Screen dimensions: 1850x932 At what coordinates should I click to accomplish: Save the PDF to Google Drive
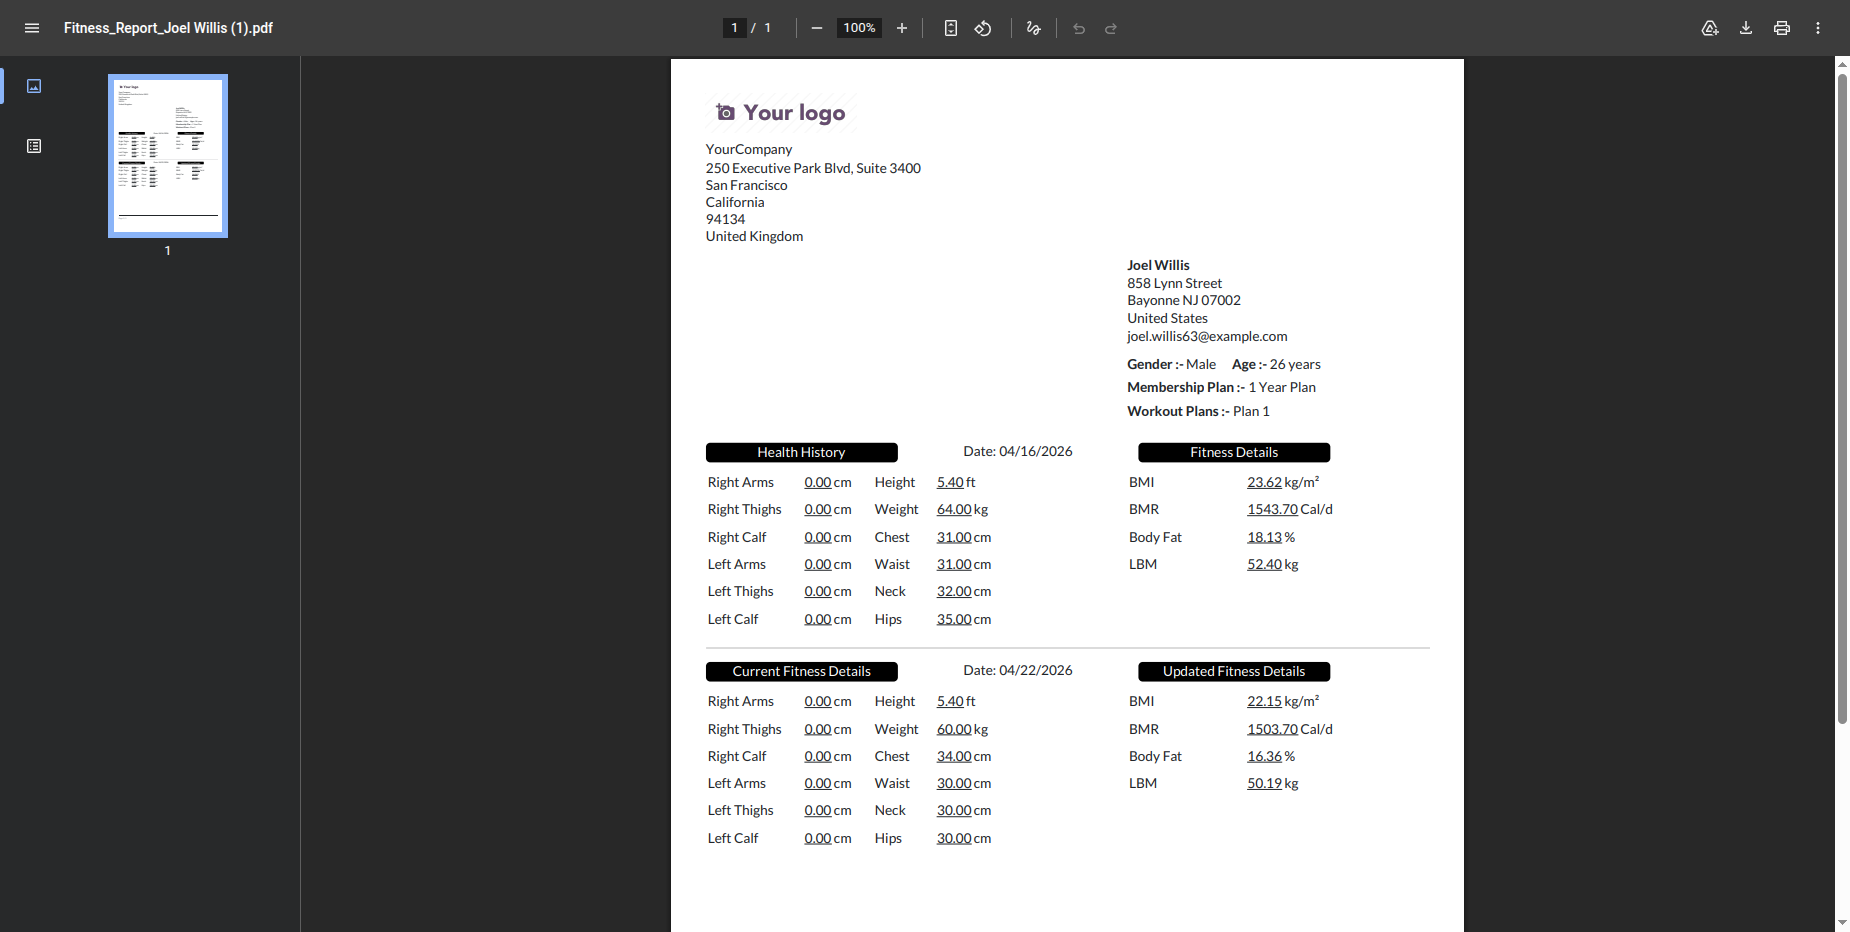(x=1710, y=28)
